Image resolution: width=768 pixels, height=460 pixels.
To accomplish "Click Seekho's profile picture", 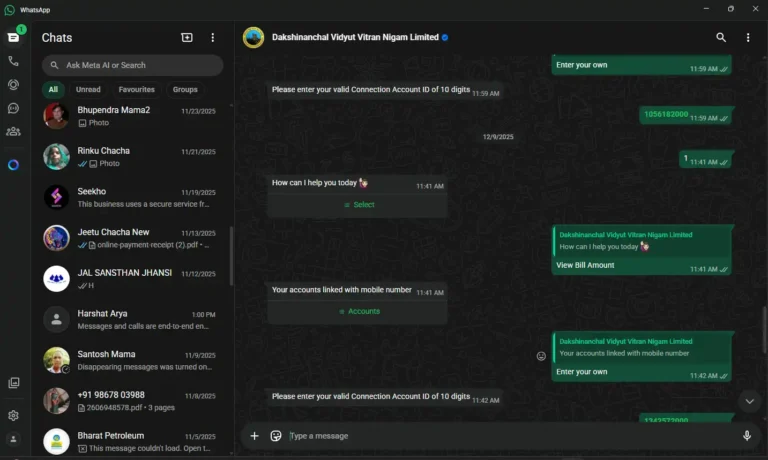I will 56,197.
